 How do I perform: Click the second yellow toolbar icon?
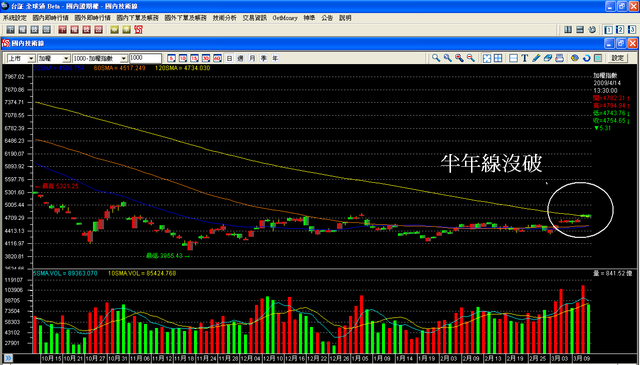coord(127,30)
